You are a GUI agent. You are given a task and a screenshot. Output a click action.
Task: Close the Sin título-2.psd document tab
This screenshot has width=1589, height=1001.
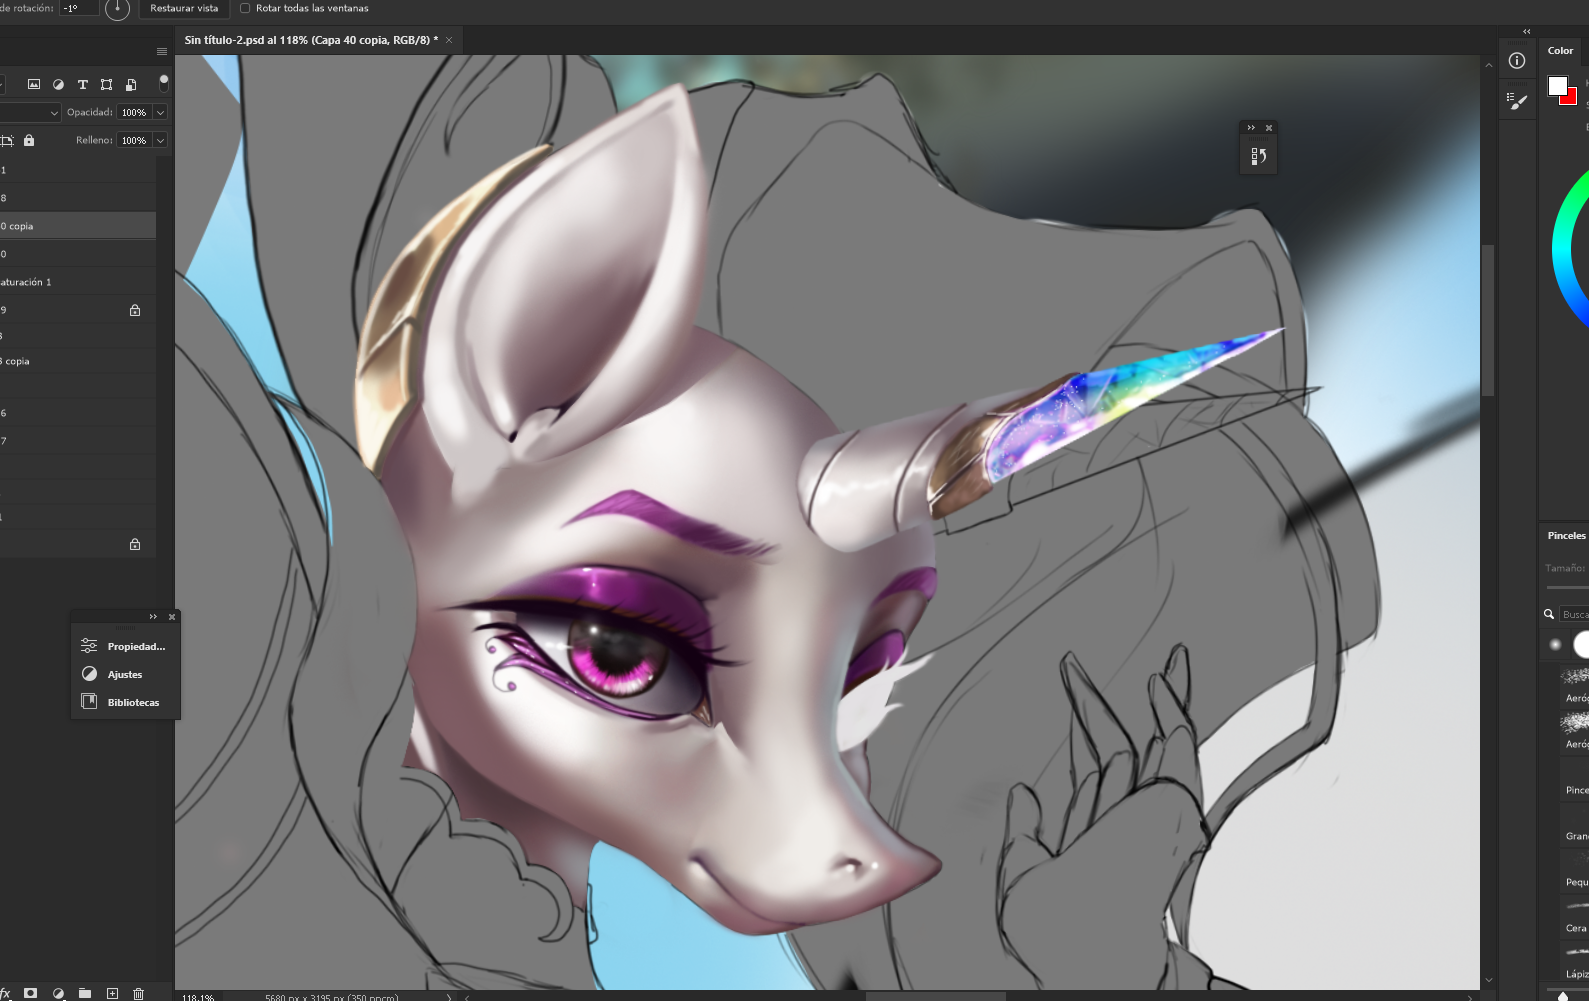click(449, 40)
